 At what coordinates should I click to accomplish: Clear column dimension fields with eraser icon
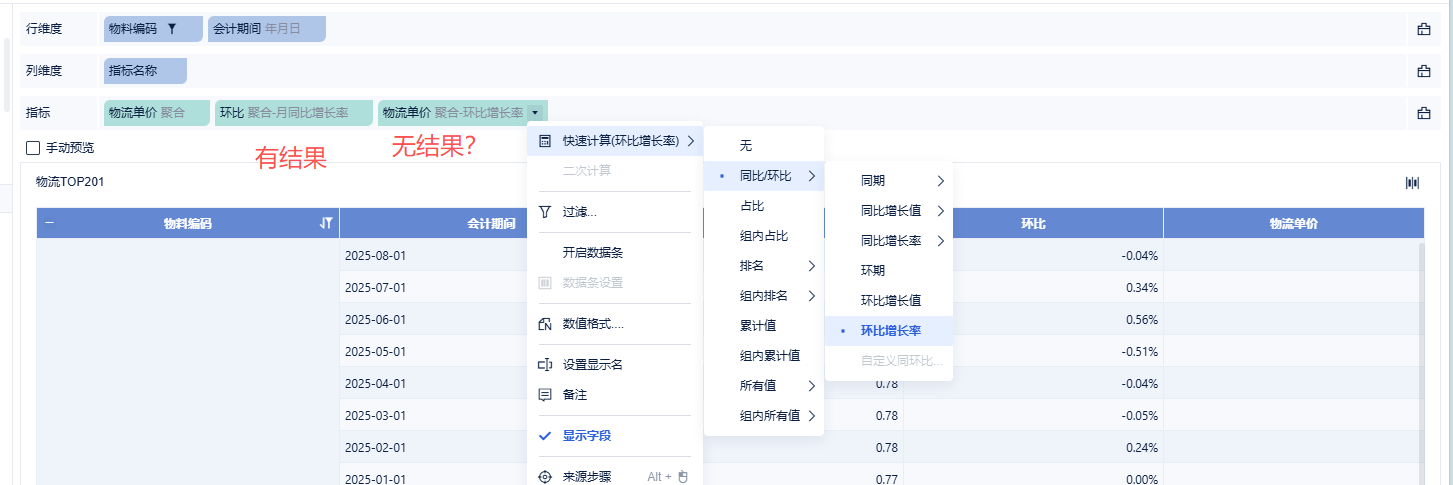tap(1423, 71)
